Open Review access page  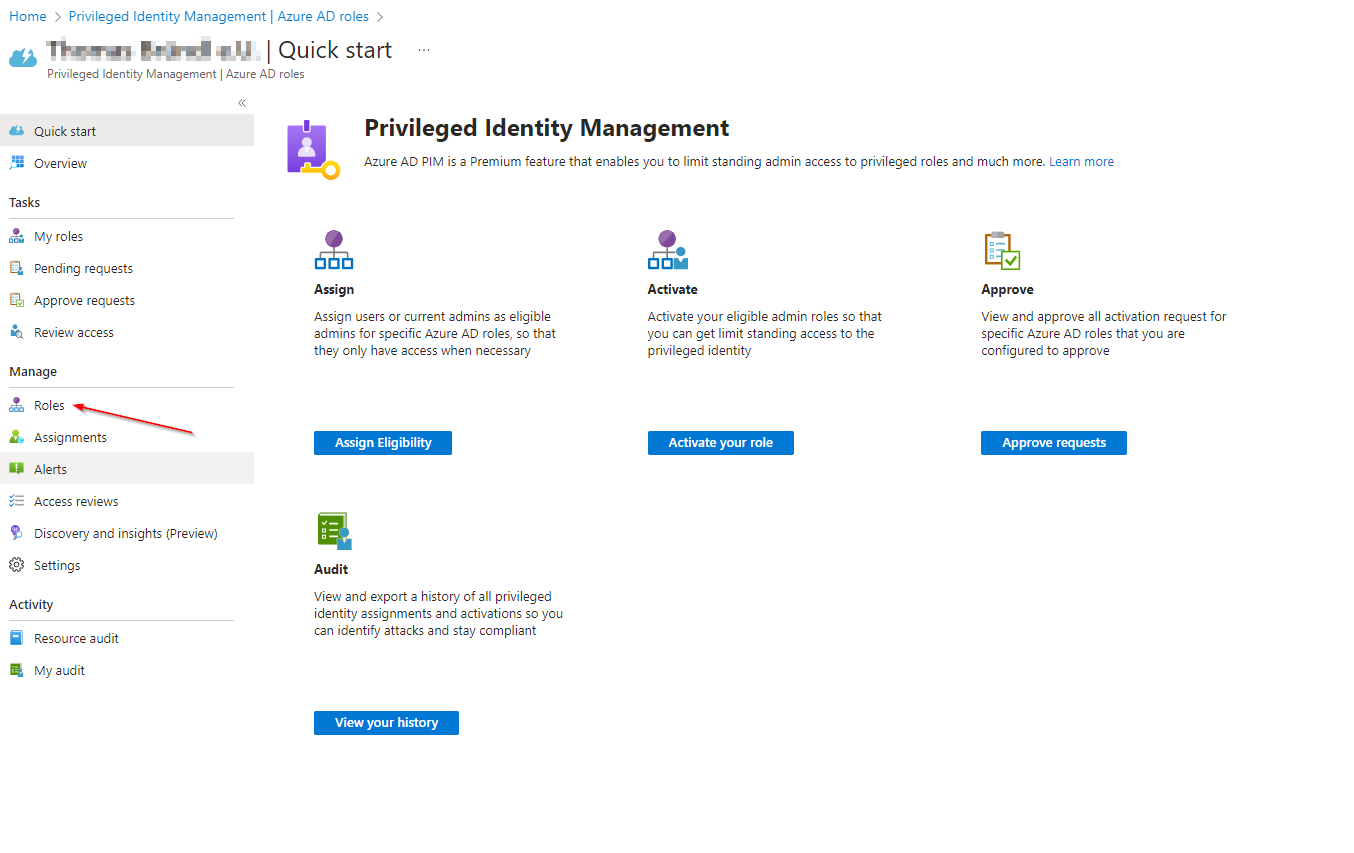127,332
